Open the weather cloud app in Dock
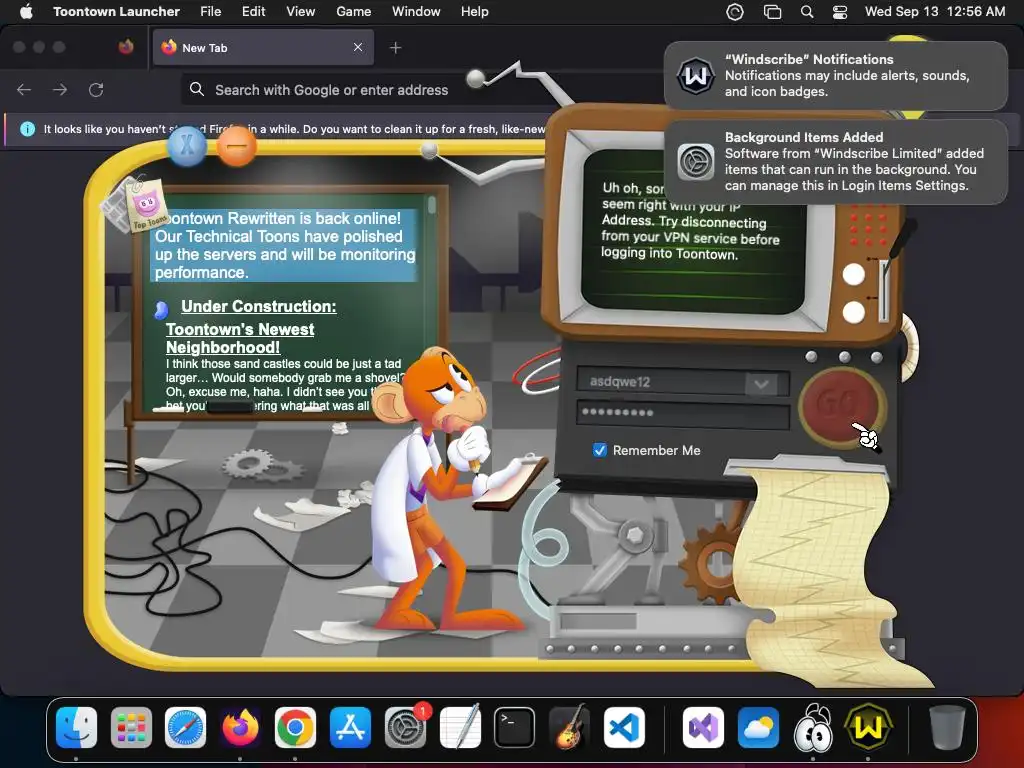 pyautogui.click(x=758, y=727)
